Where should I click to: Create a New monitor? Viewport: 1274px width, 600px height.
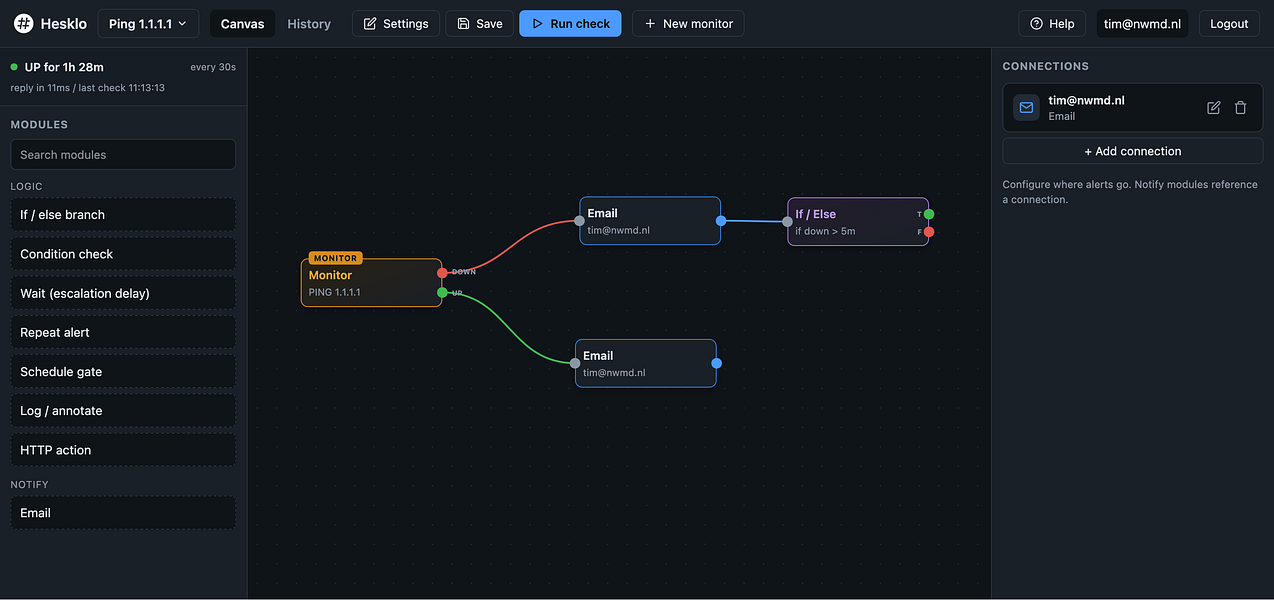click(x=688, y=23)
